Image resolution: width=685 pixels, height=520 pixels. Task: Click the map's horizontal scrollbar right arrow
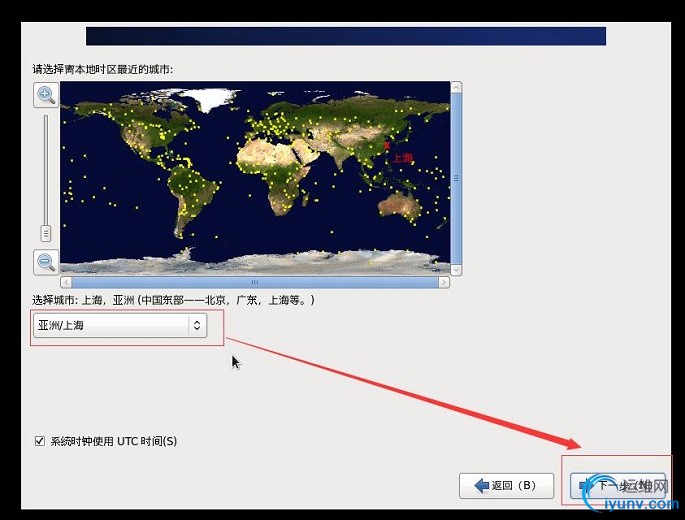click(444, 282)
